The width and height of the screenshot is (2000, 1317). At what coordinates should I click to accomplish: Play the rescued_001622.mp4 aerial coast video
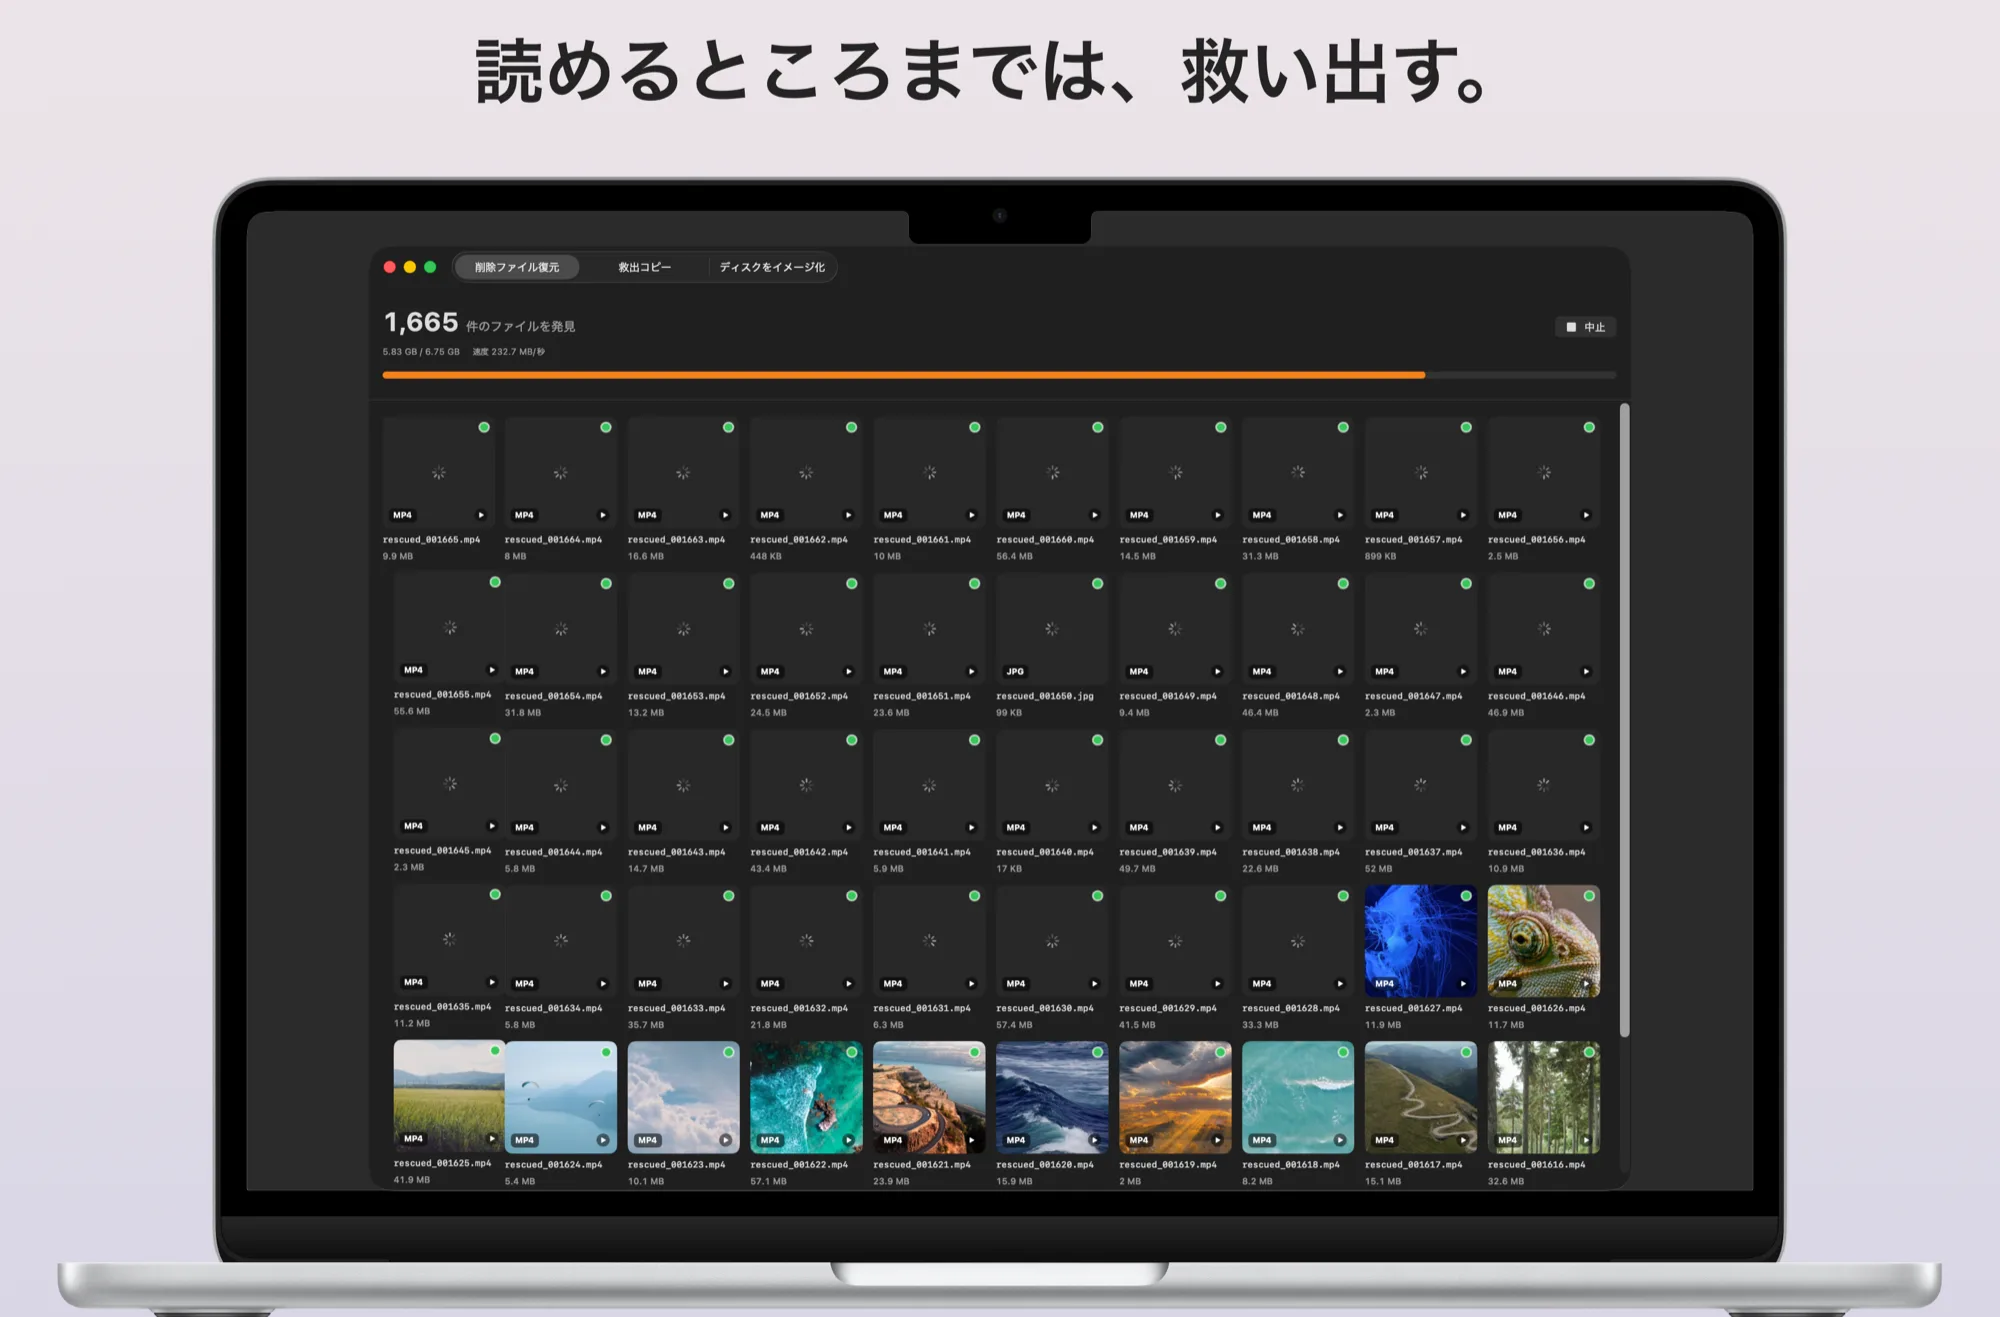click(x=848, y=1140)
